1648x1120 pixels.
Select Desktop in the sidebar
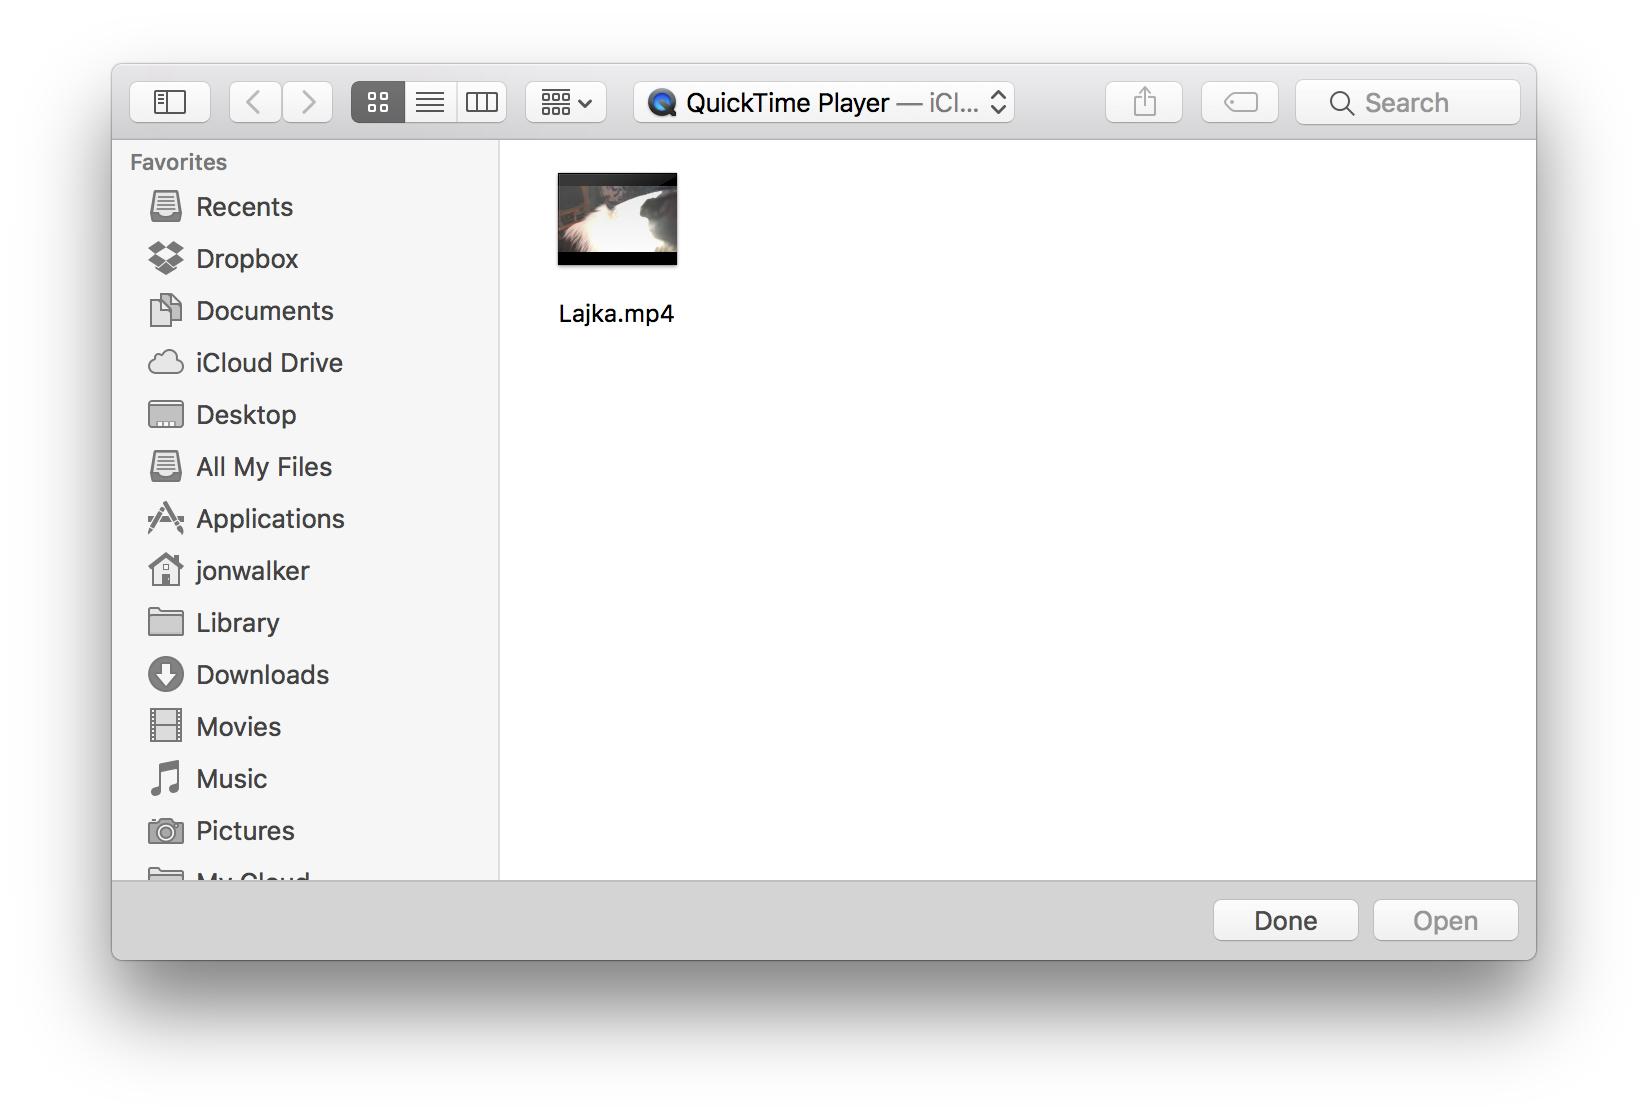(305, 415)
